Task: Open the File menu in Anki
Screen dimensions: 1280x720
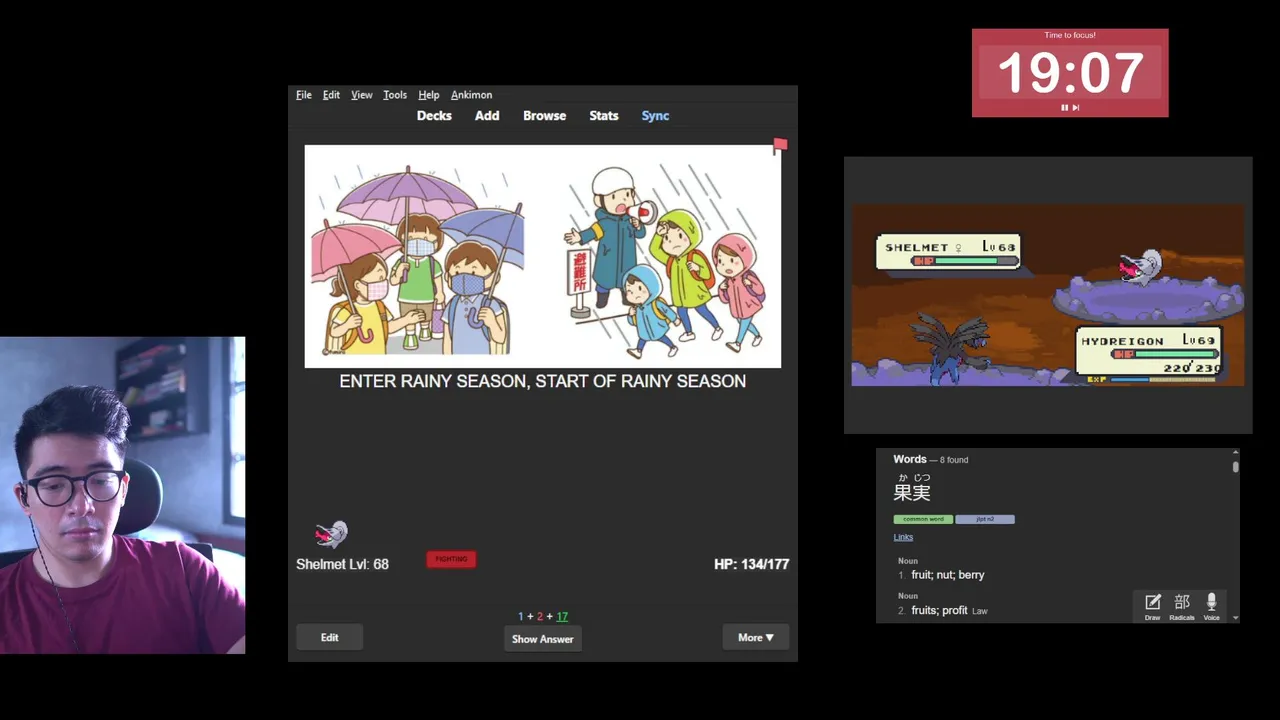Action: tap(304, 95)
